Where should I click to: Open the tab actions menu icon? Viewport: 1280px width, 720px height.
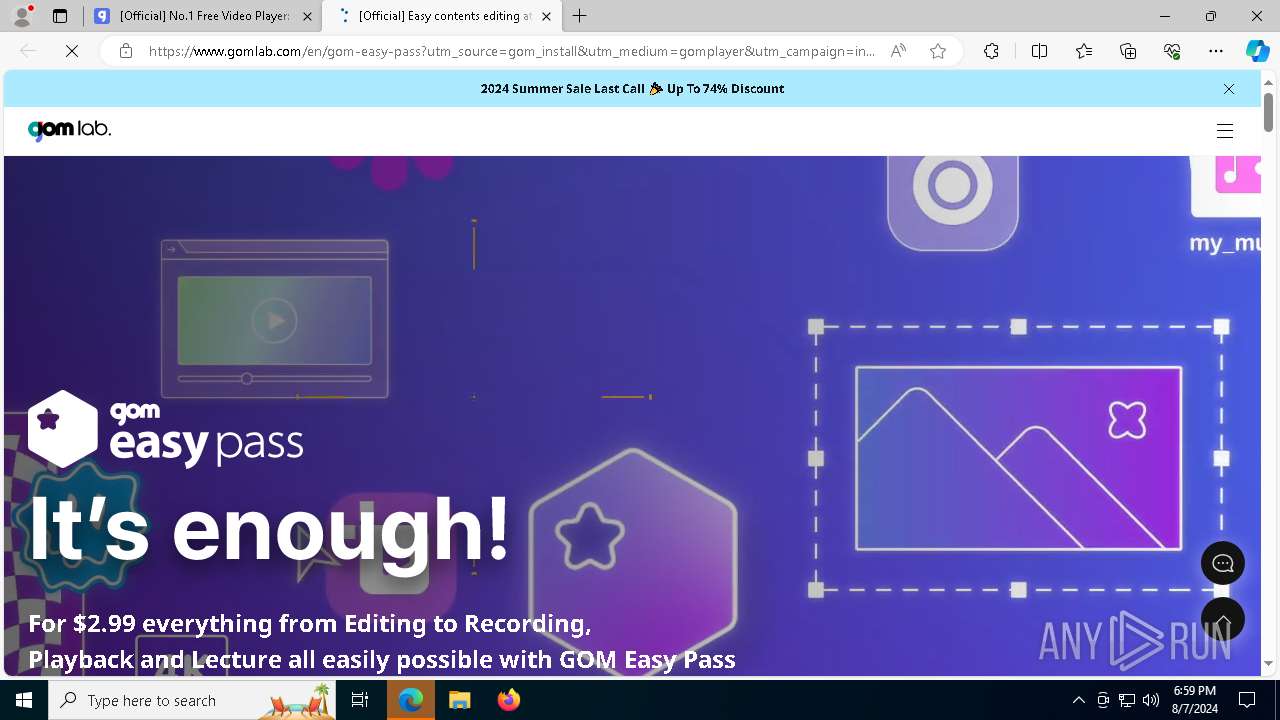tap(60, 16)
